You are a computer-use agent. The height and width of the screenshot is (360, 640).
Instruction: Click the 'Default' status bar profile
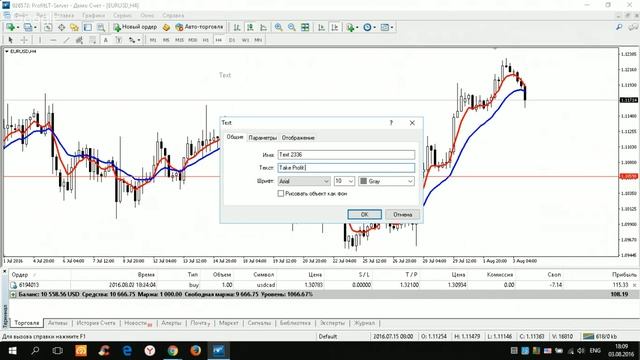pyautogui.click(x=328, y=336)
